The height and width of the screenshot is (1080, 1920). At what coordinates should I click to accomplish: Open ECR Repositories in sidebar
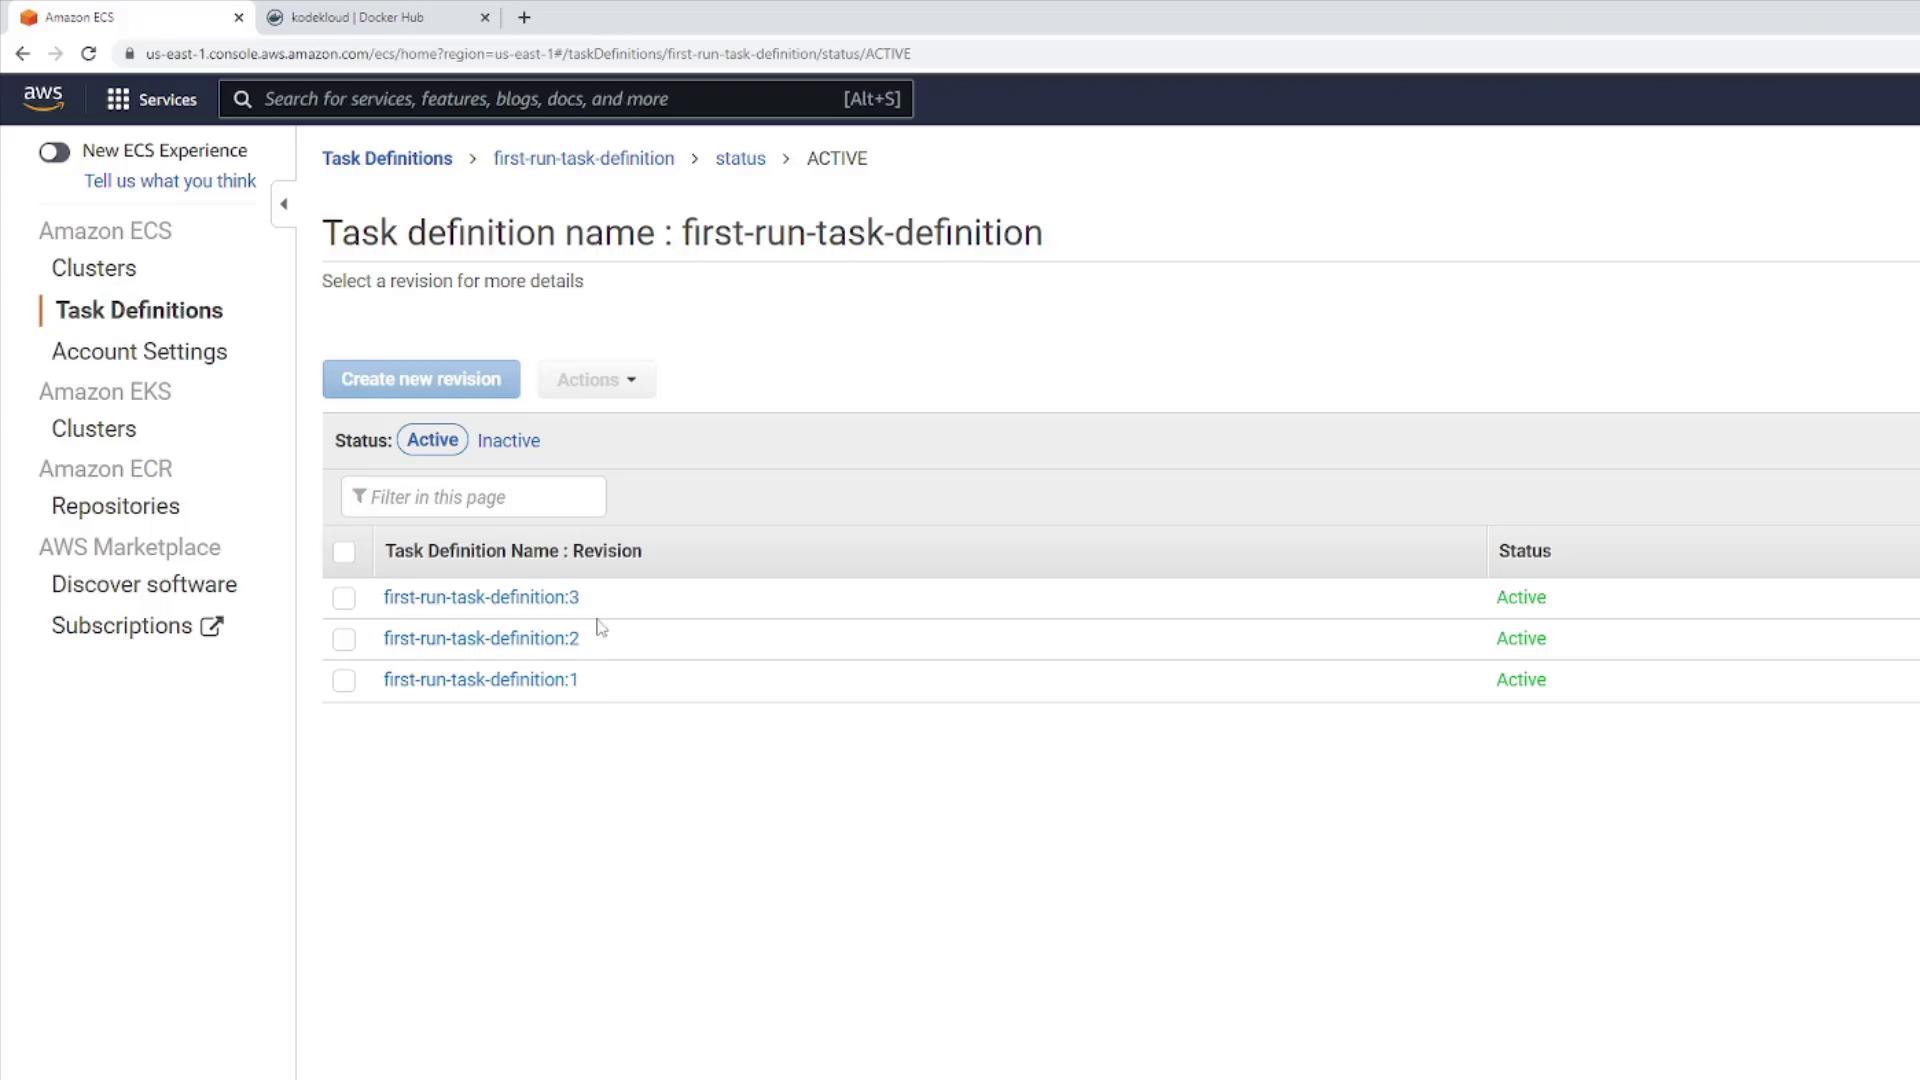click(x=116, y=506)
